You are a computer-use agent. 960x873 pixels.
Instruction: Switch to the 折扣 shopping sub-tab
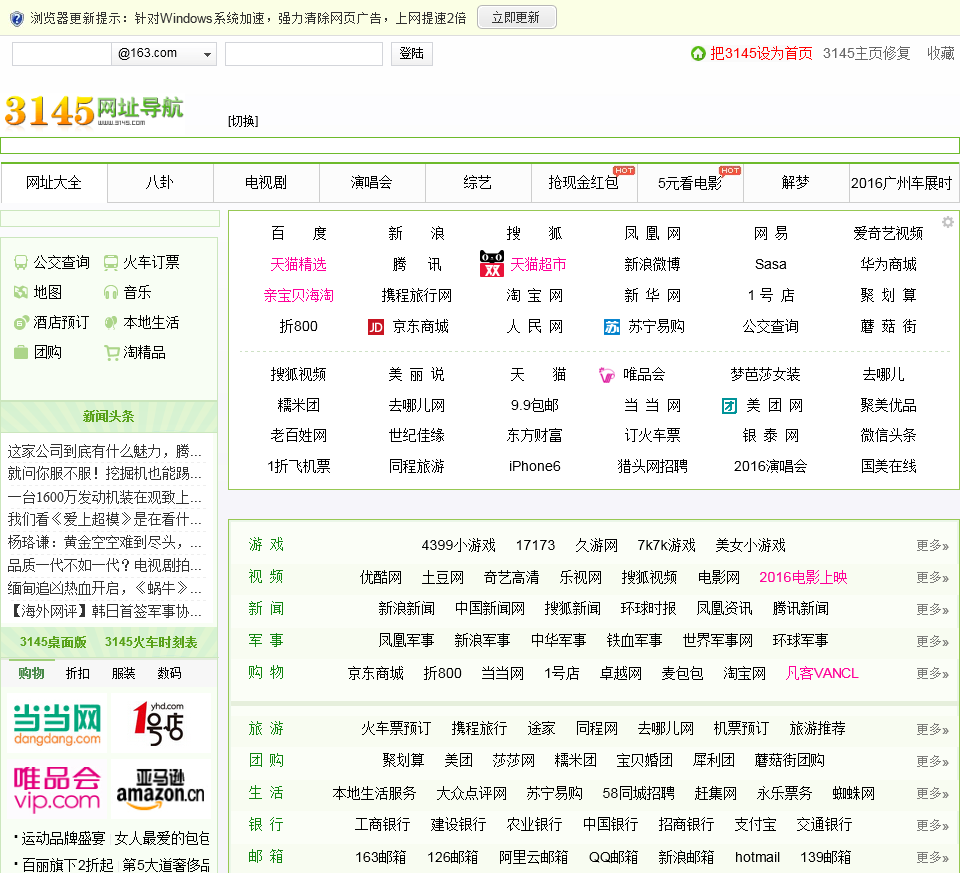[78, 673]
